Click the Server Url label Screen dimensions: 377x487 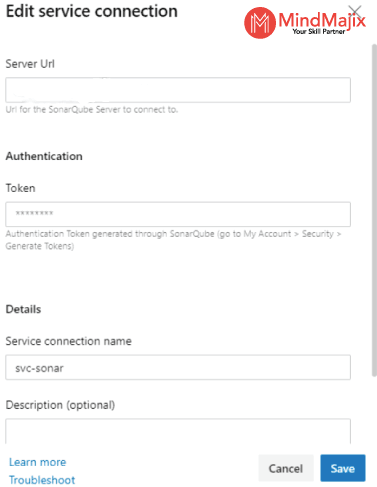(x=30, y=64)
